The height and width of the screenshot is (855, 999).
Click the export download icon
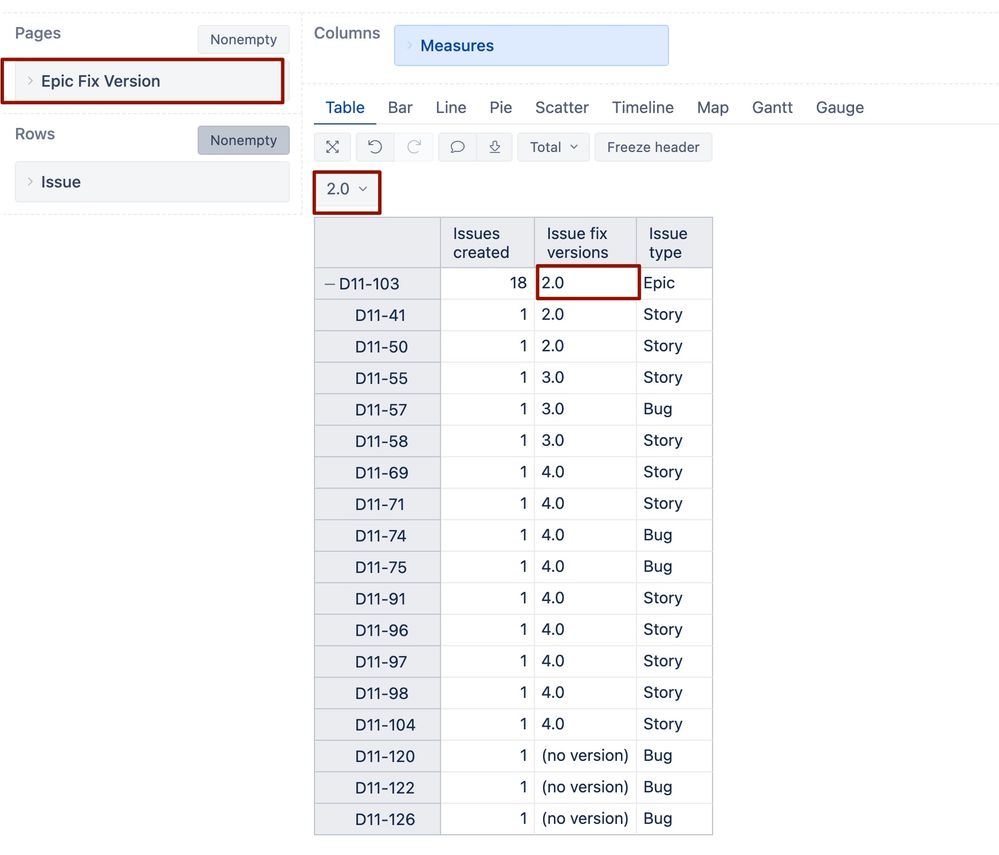pyautogui.click(x=494, y=147)
